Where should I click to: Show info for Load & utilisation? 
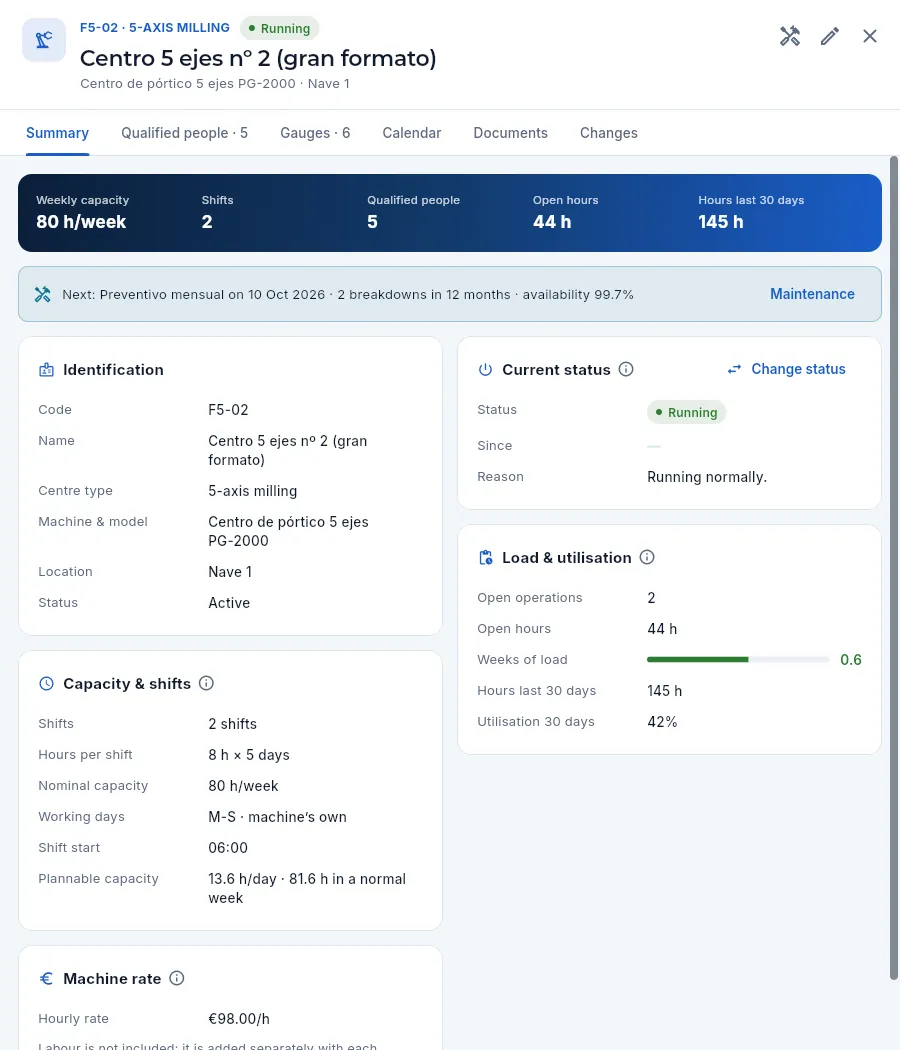[x=647, y=557]
